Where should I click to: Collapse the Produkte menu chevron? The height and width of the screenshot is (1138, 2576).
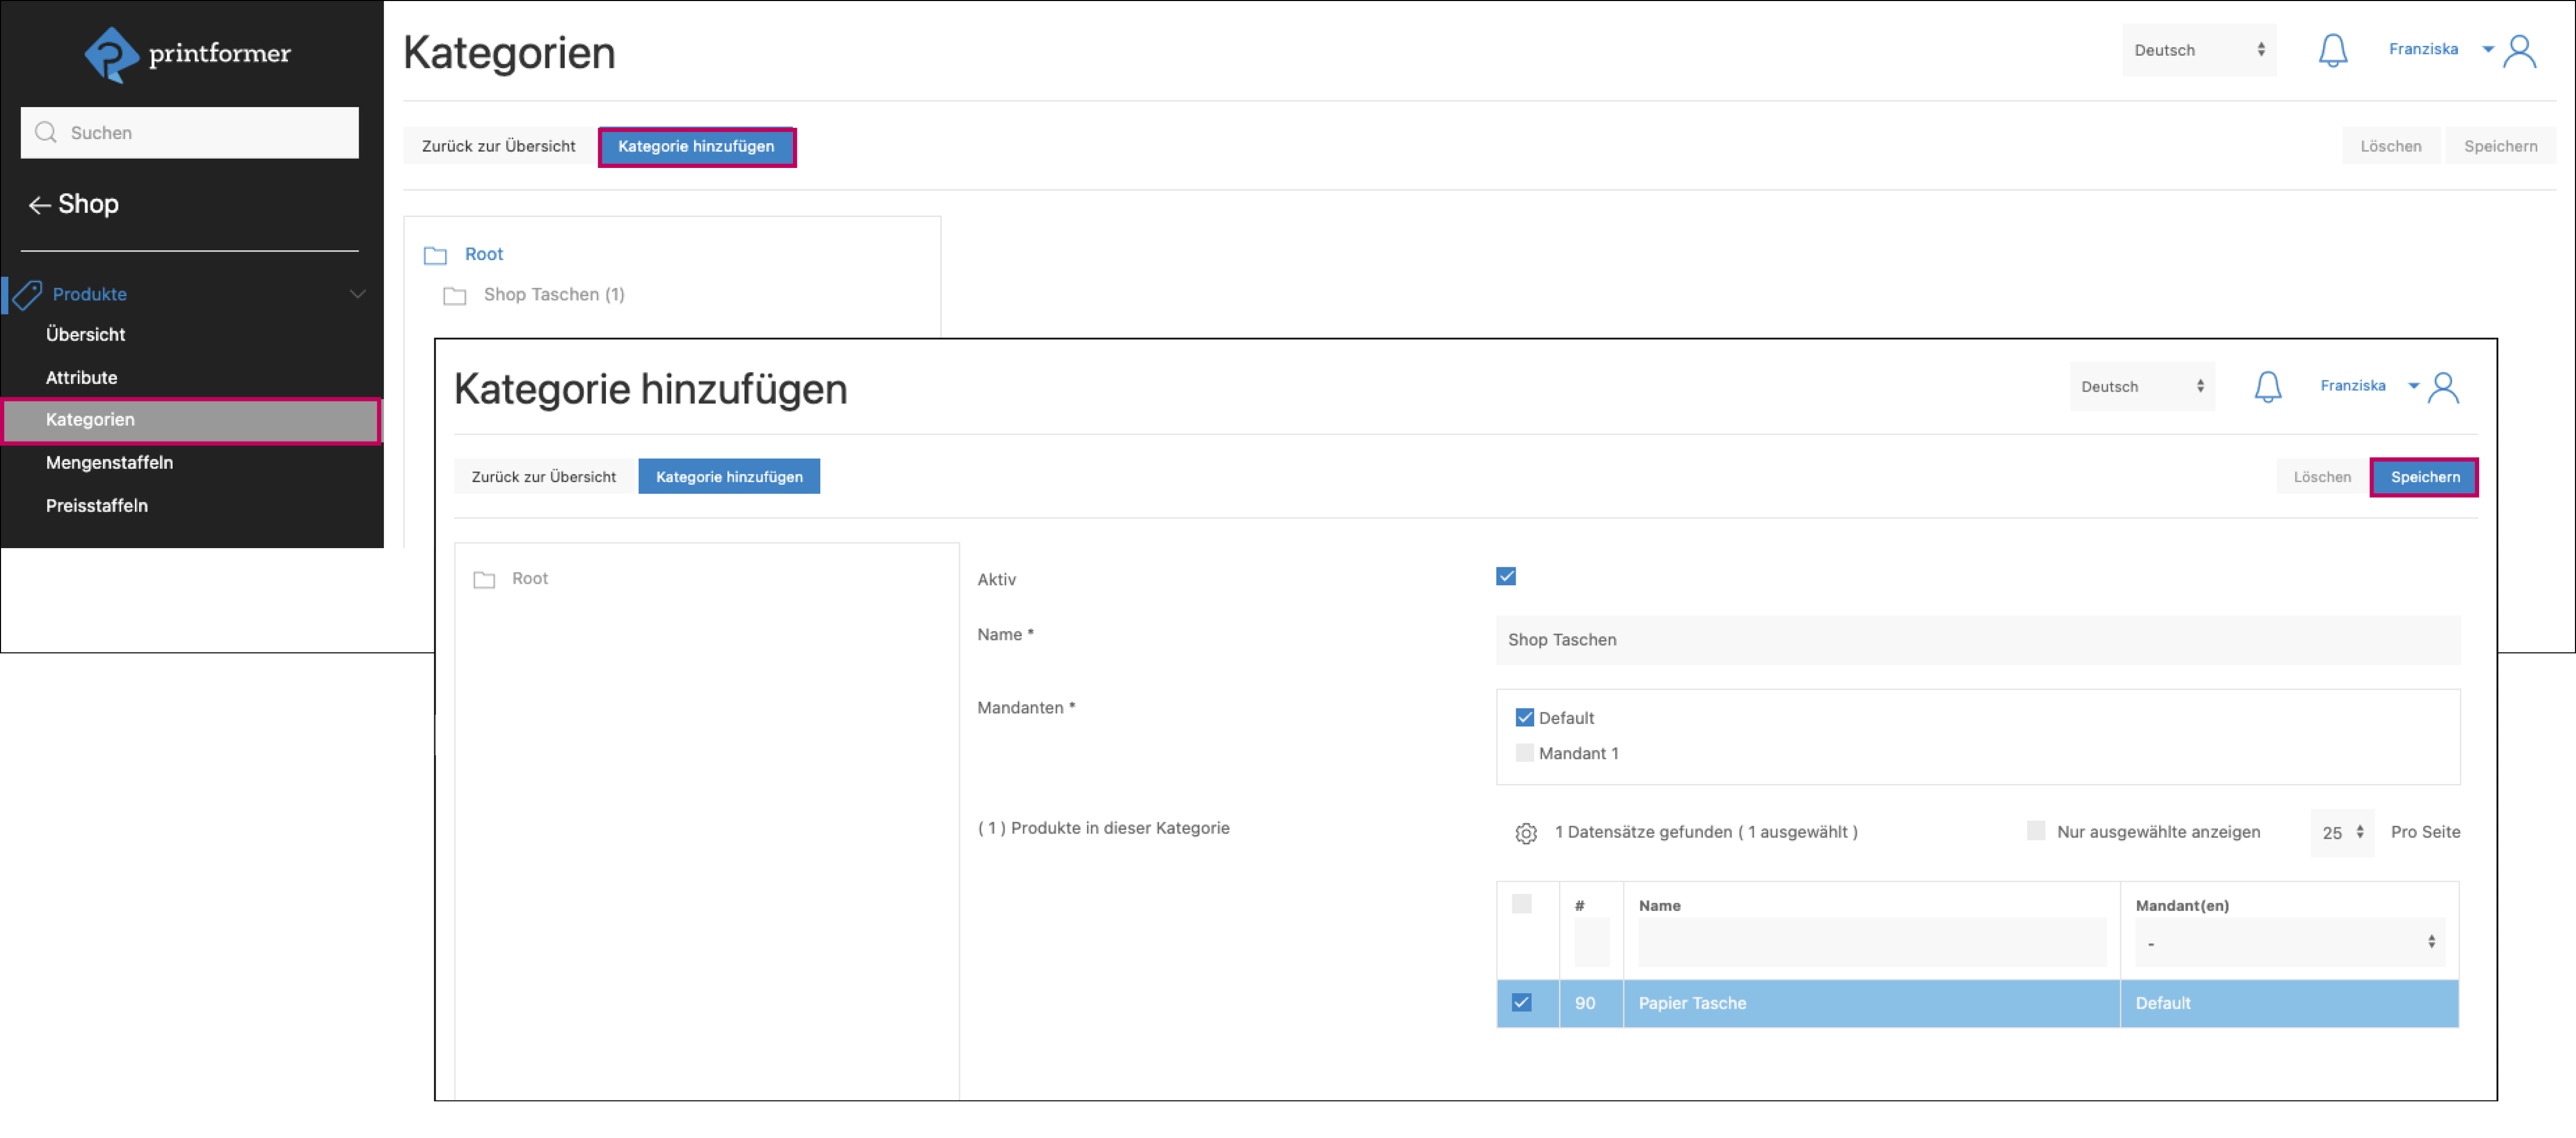[x=358, y=294]
